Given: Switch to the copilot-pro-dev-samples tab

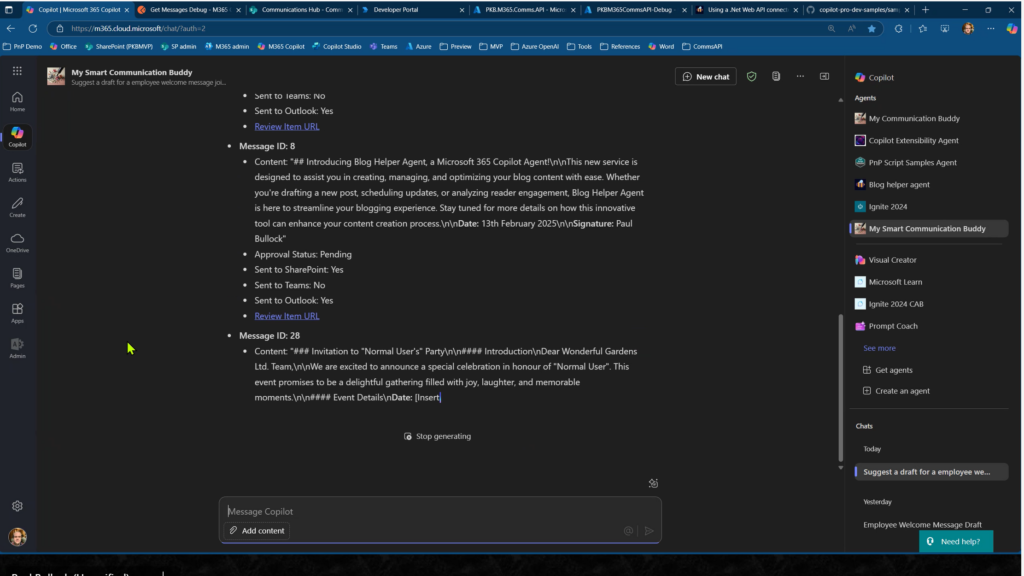Looking at the screenshot, I should [858, 10].
